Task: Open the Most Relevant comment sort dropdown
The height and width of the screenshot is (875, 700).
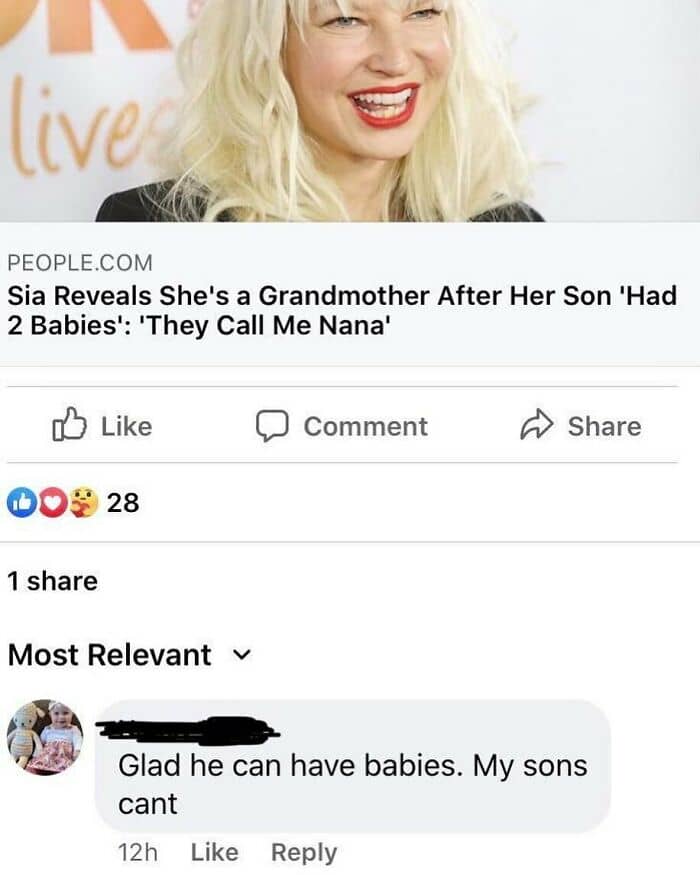Action: point(109,655)
